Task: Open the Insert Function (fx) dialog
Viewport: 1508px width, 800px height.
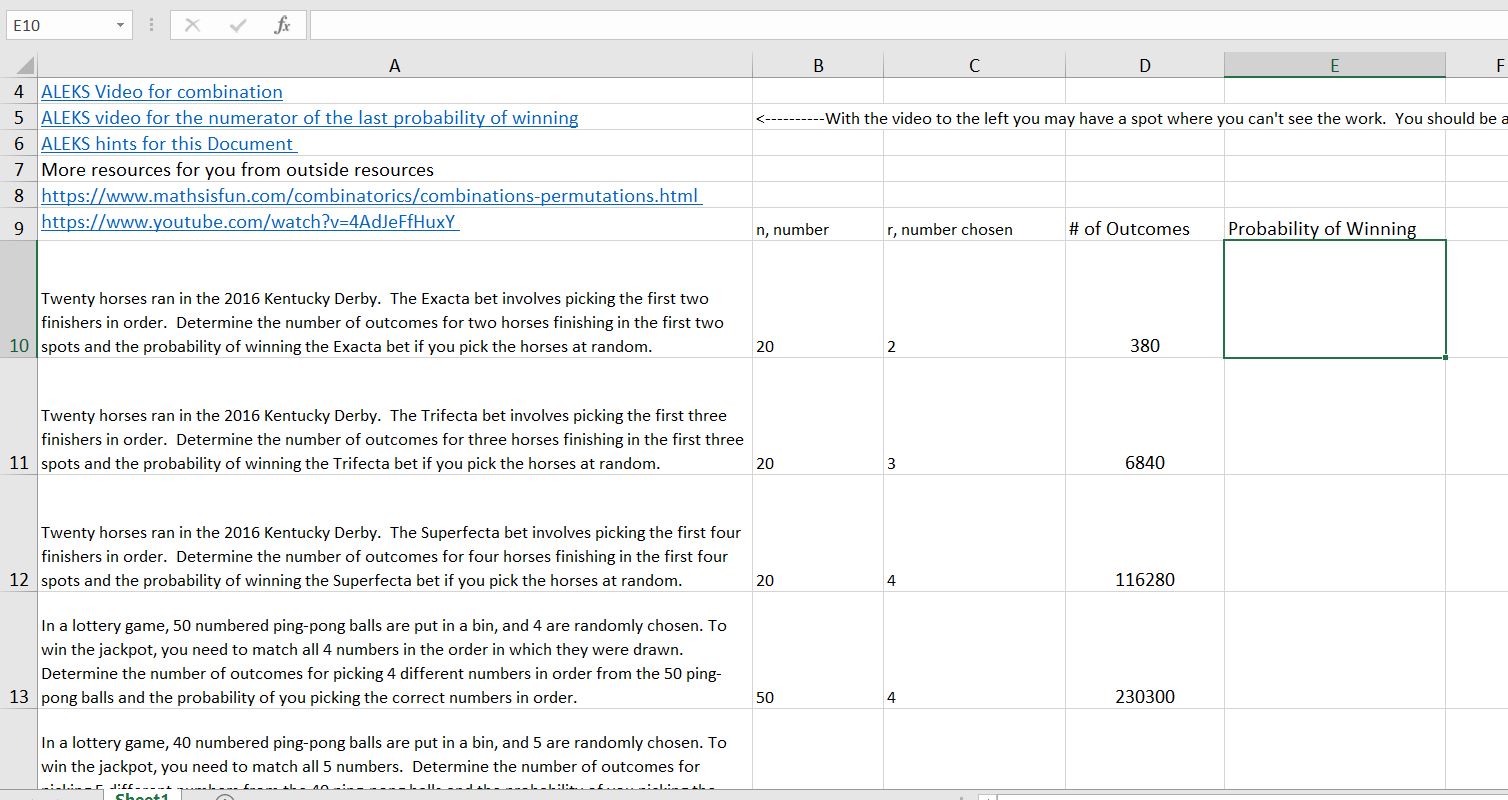Action: [282, 25]
